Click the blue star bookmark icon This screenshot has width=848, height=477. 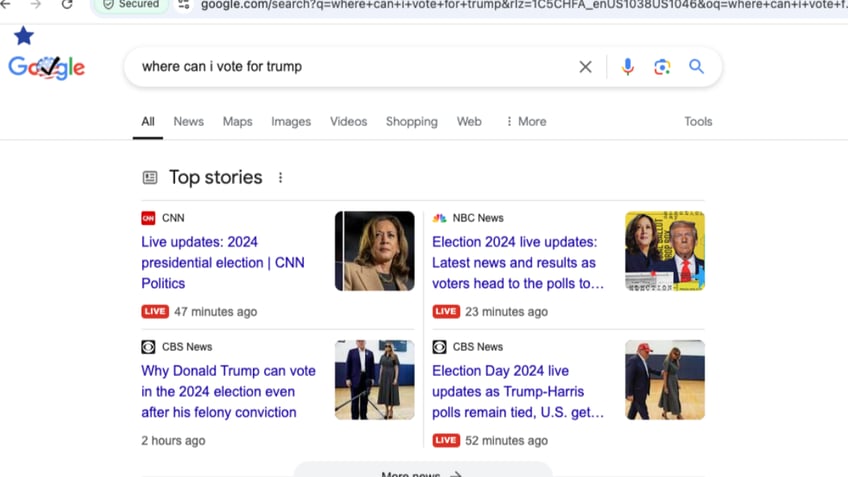pos(24,36)
